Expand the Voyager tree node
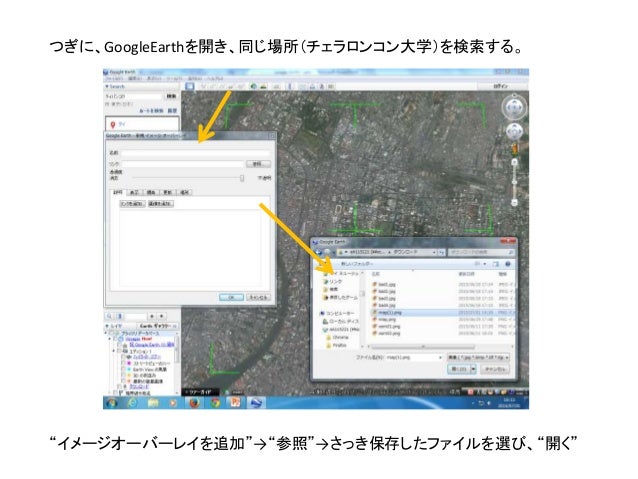The width and height of the screenshot is (638, 479). [x=110, y=339]
